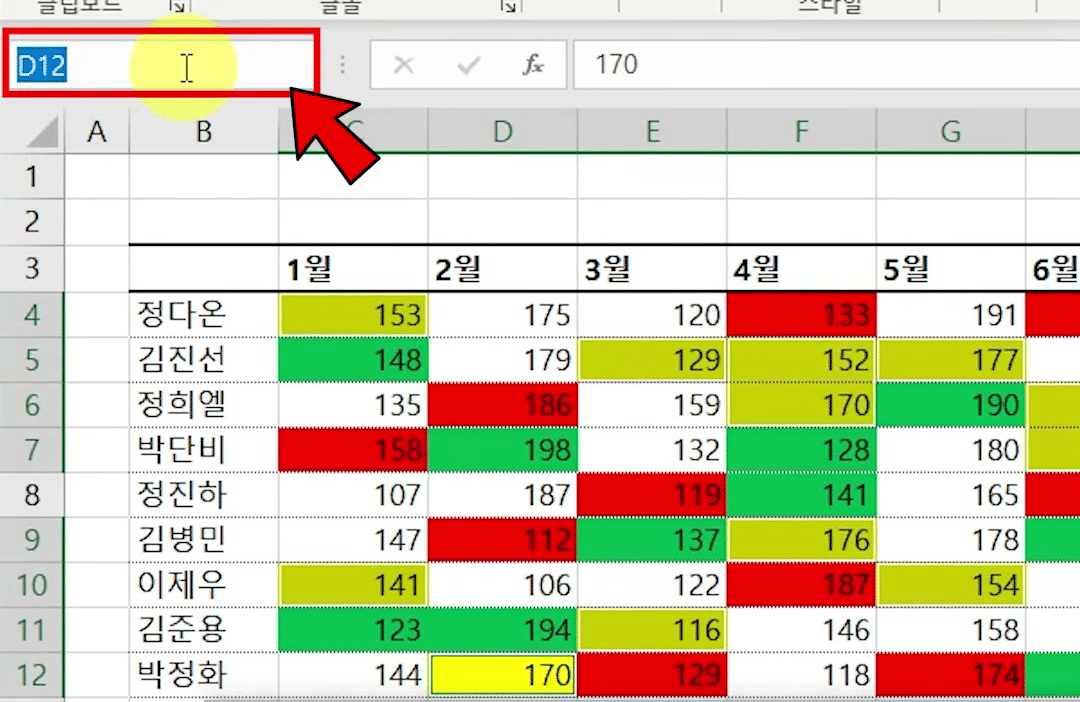
Task: Select column D header
Action: (x=503, y=131)
